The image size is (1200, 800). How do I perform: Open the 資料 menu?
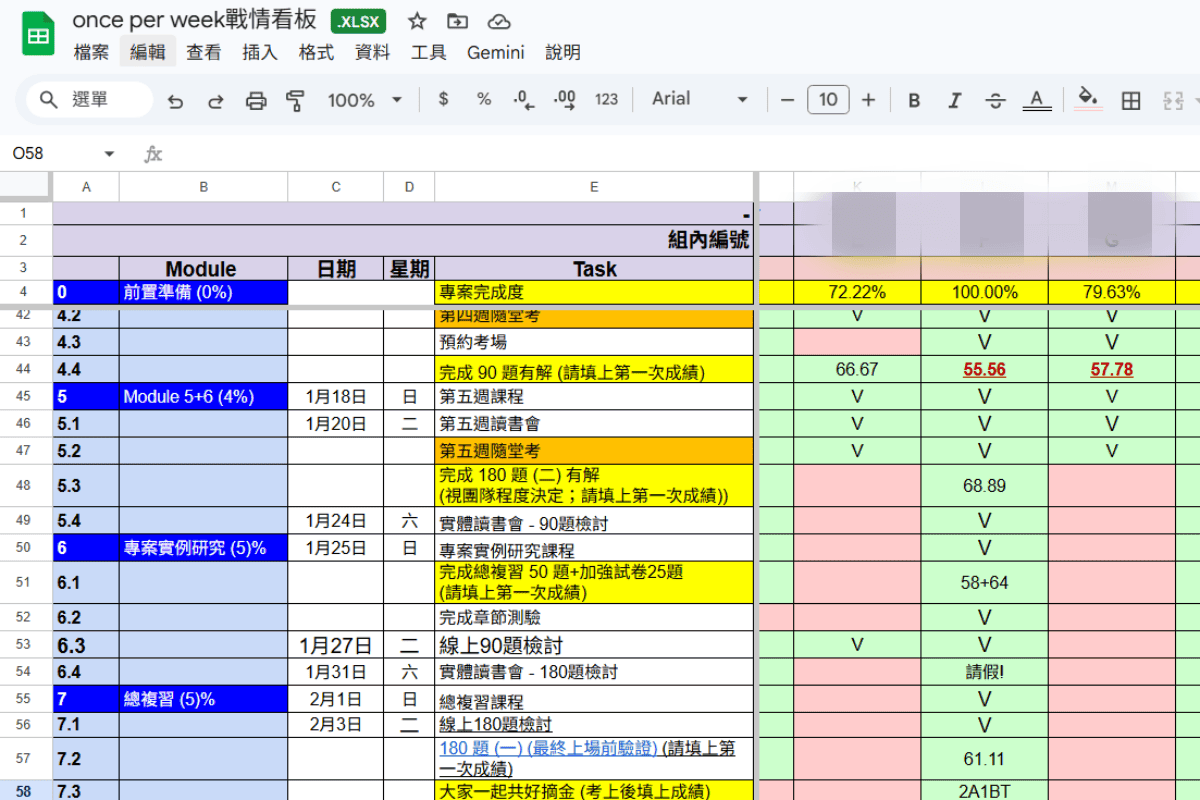point(372,52)
